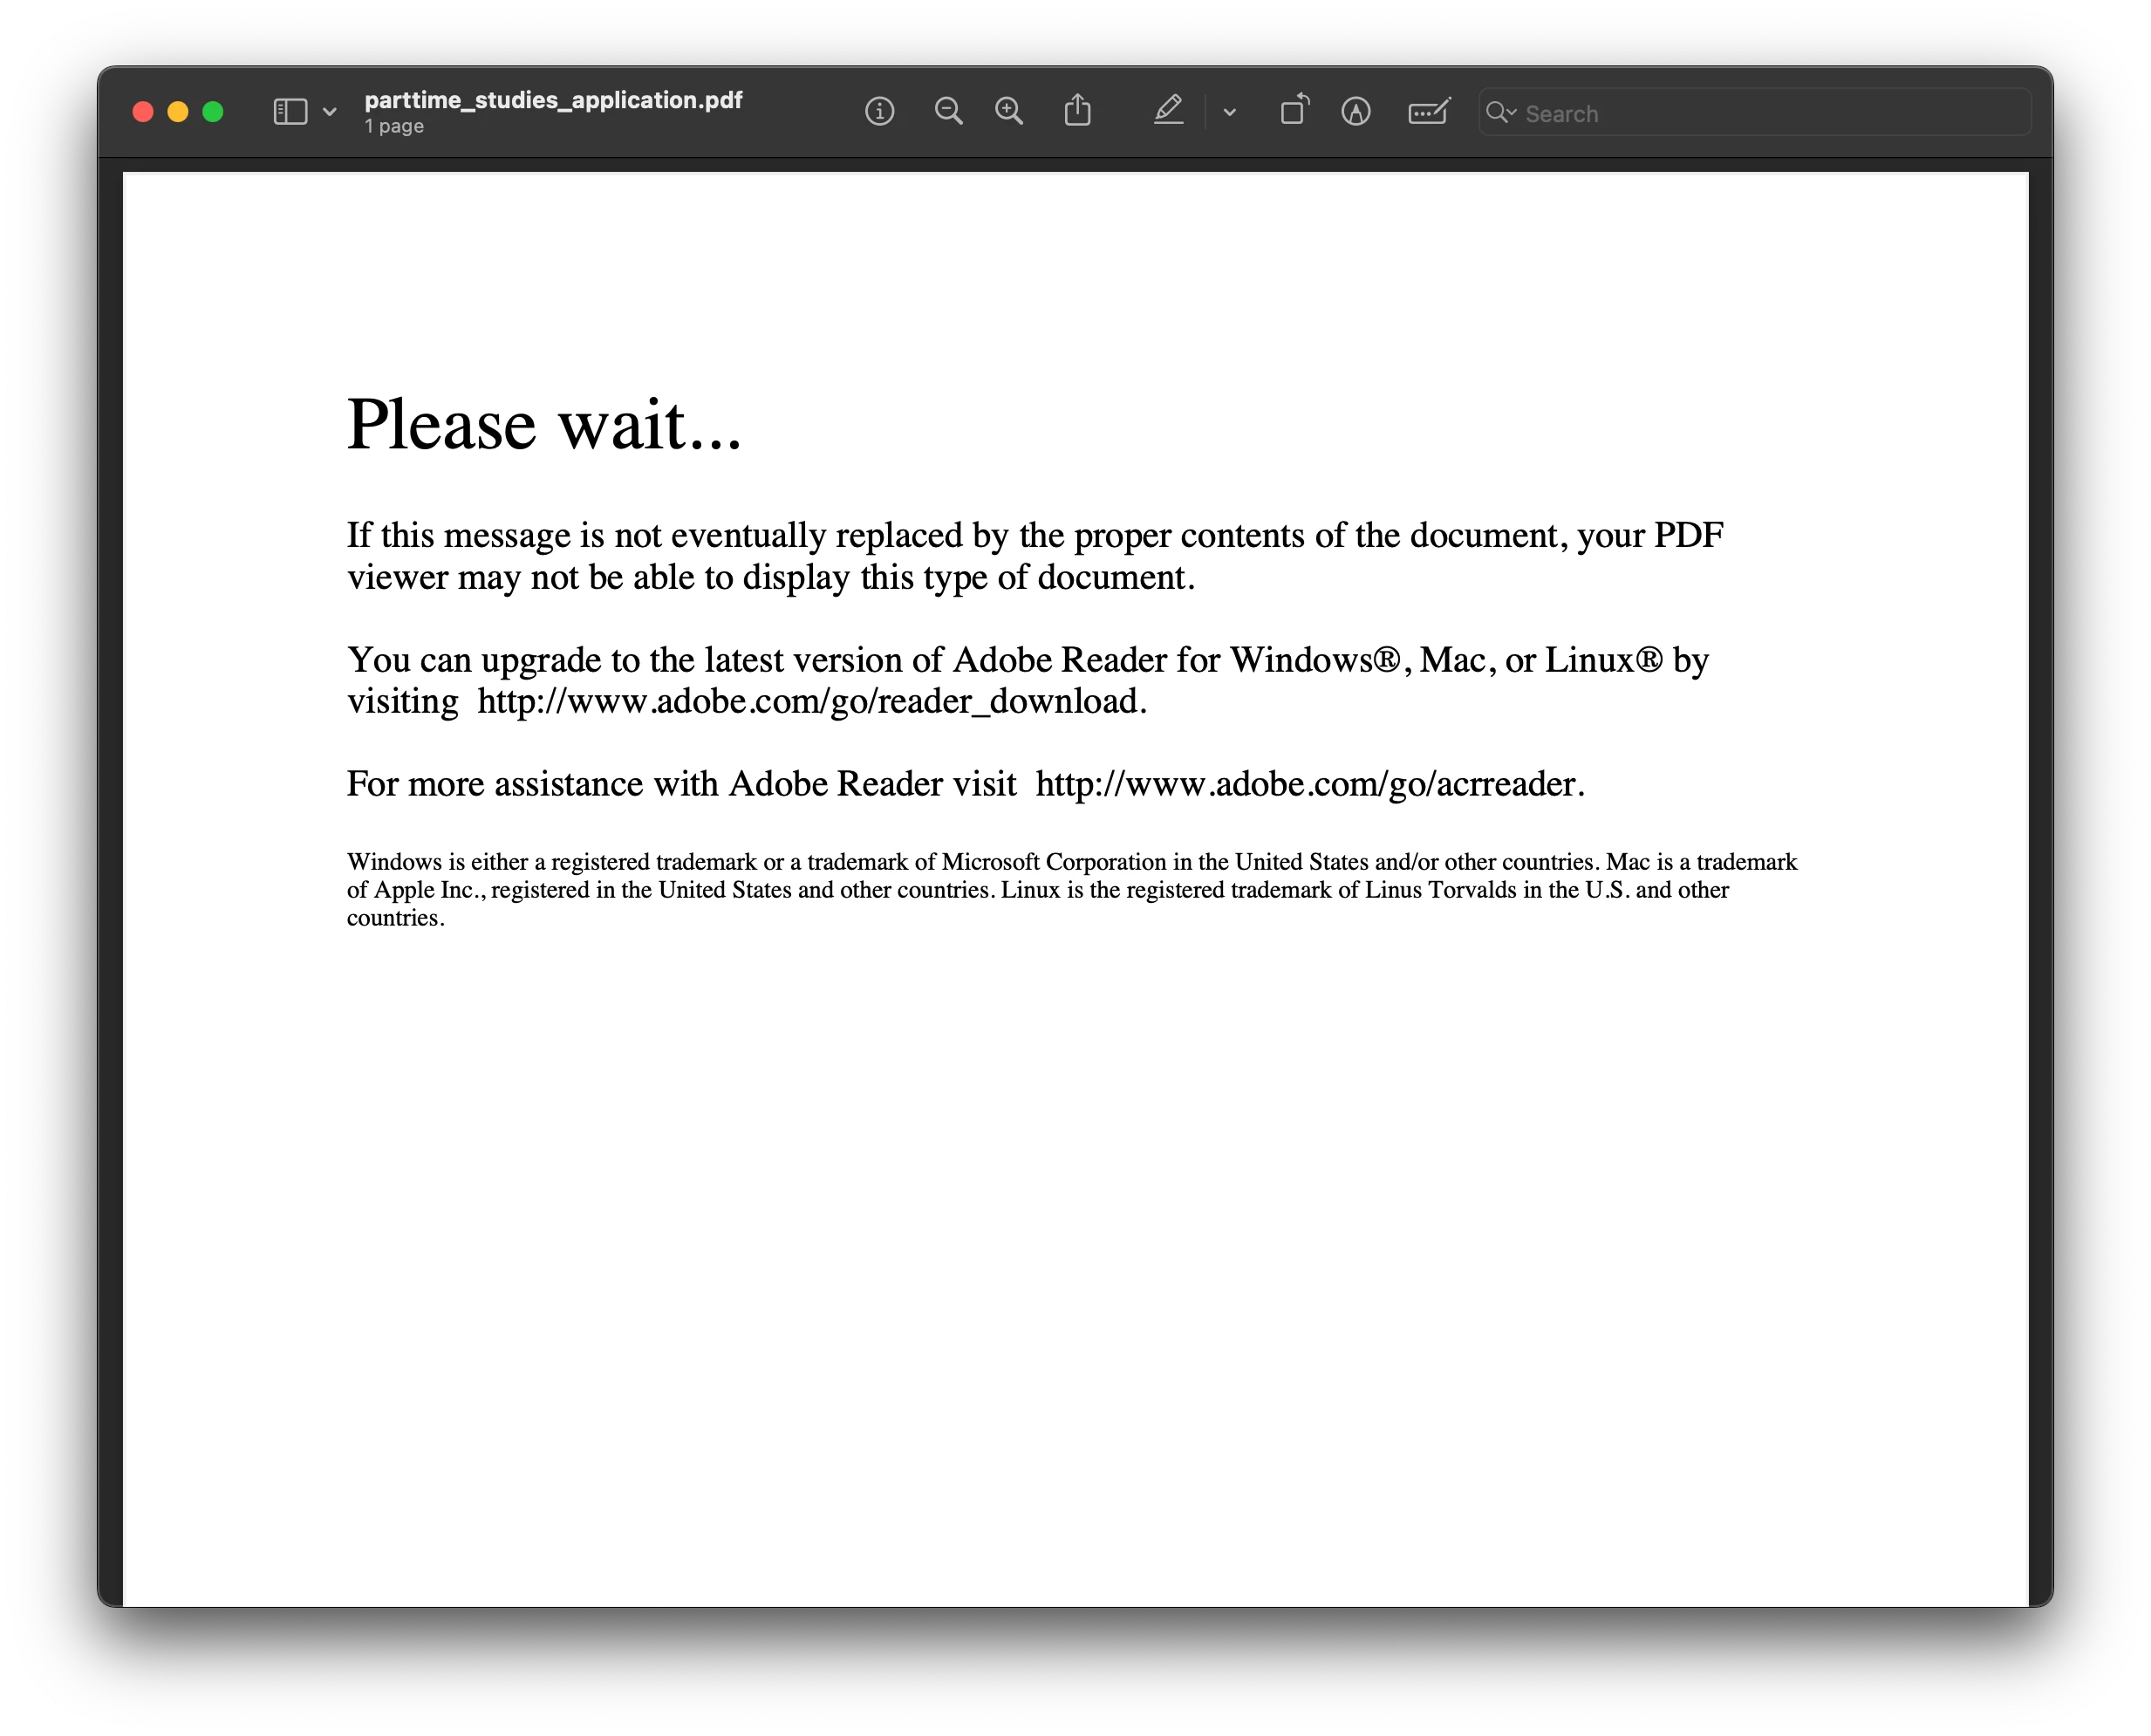Click the adobe.com/go/reader_download link
2151x1736 pixels.
810,702
